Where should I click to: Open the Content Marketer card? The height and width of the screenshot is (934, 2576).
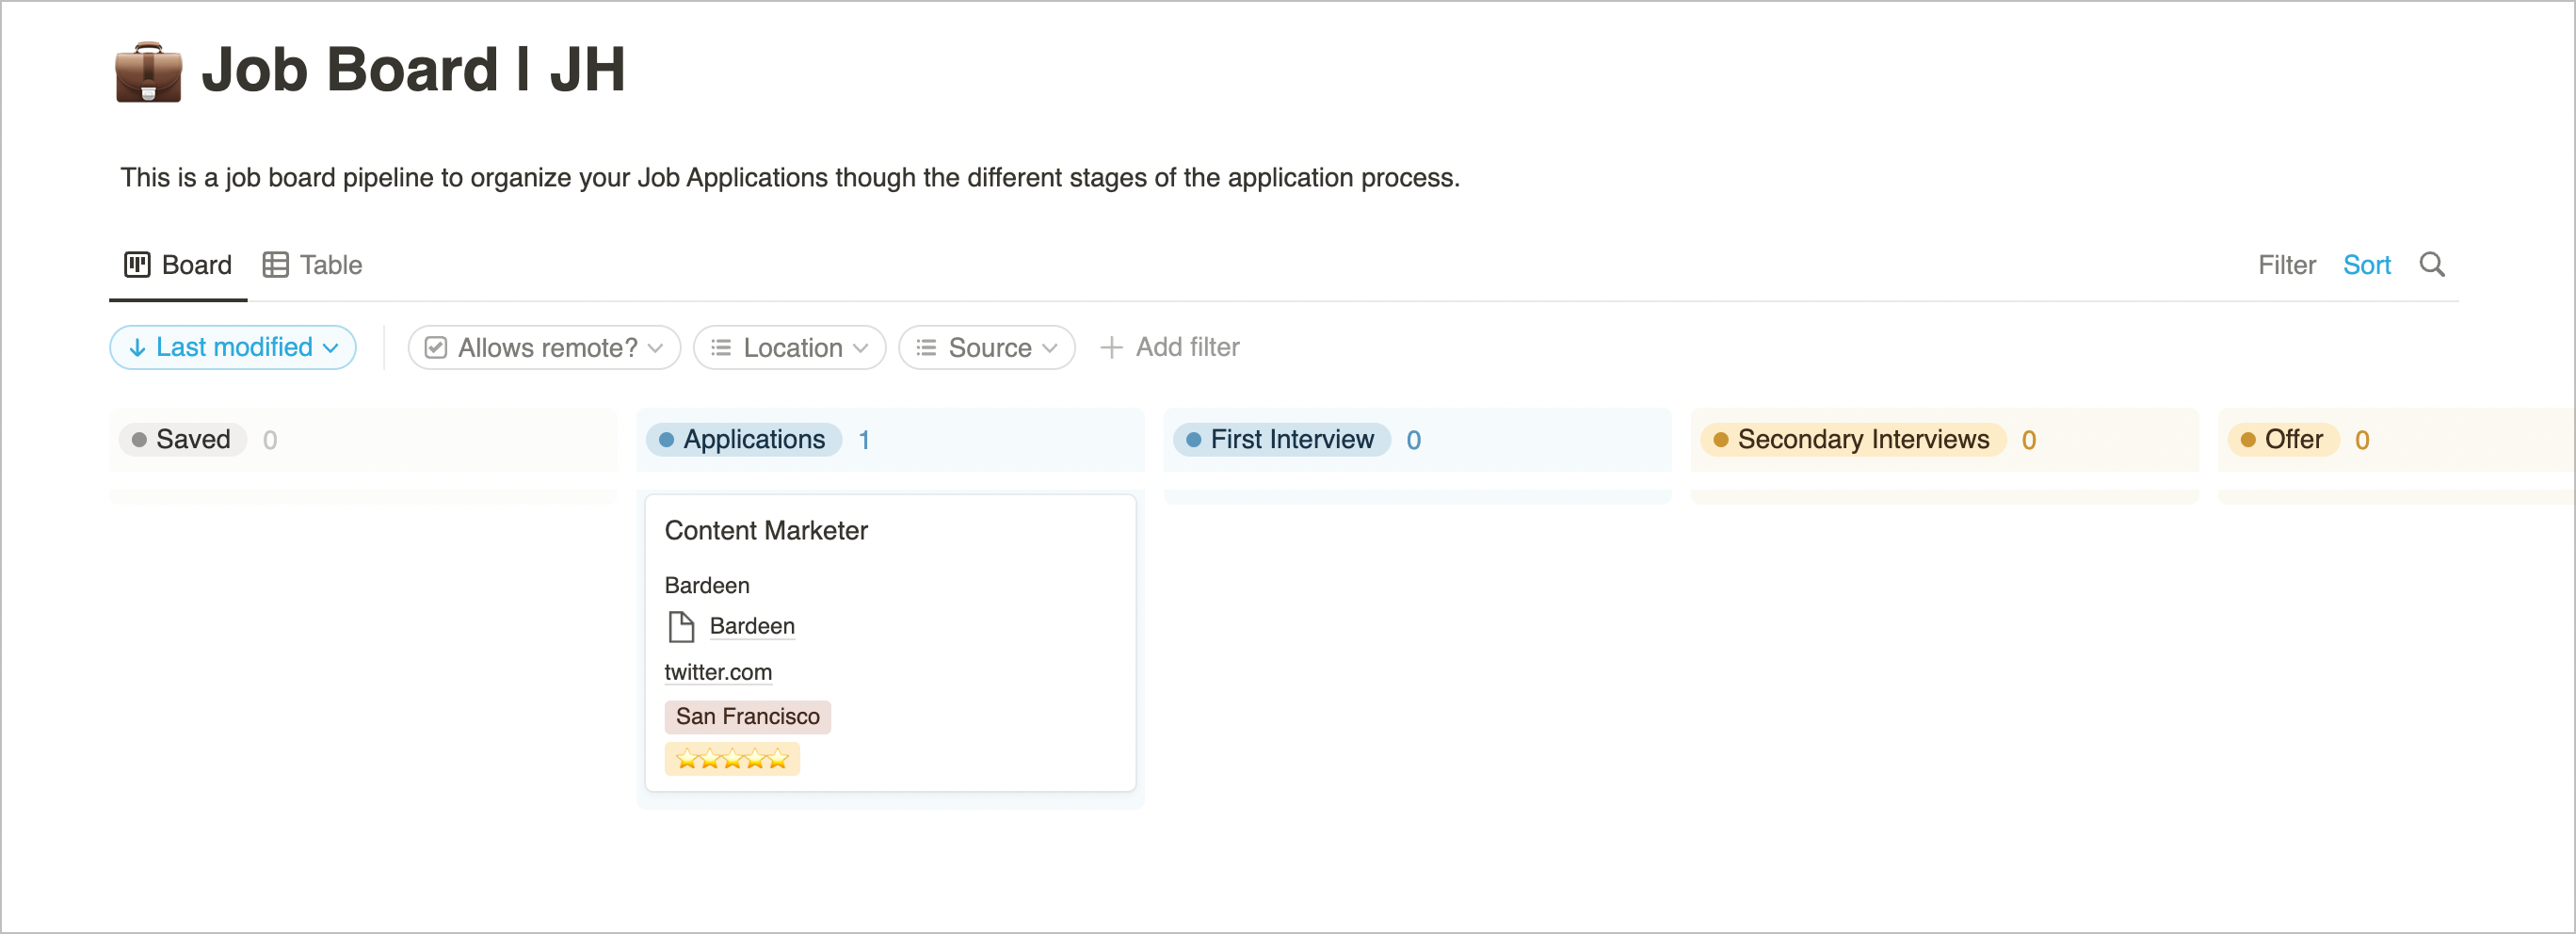pyautogui.click(x=766, y=530)
